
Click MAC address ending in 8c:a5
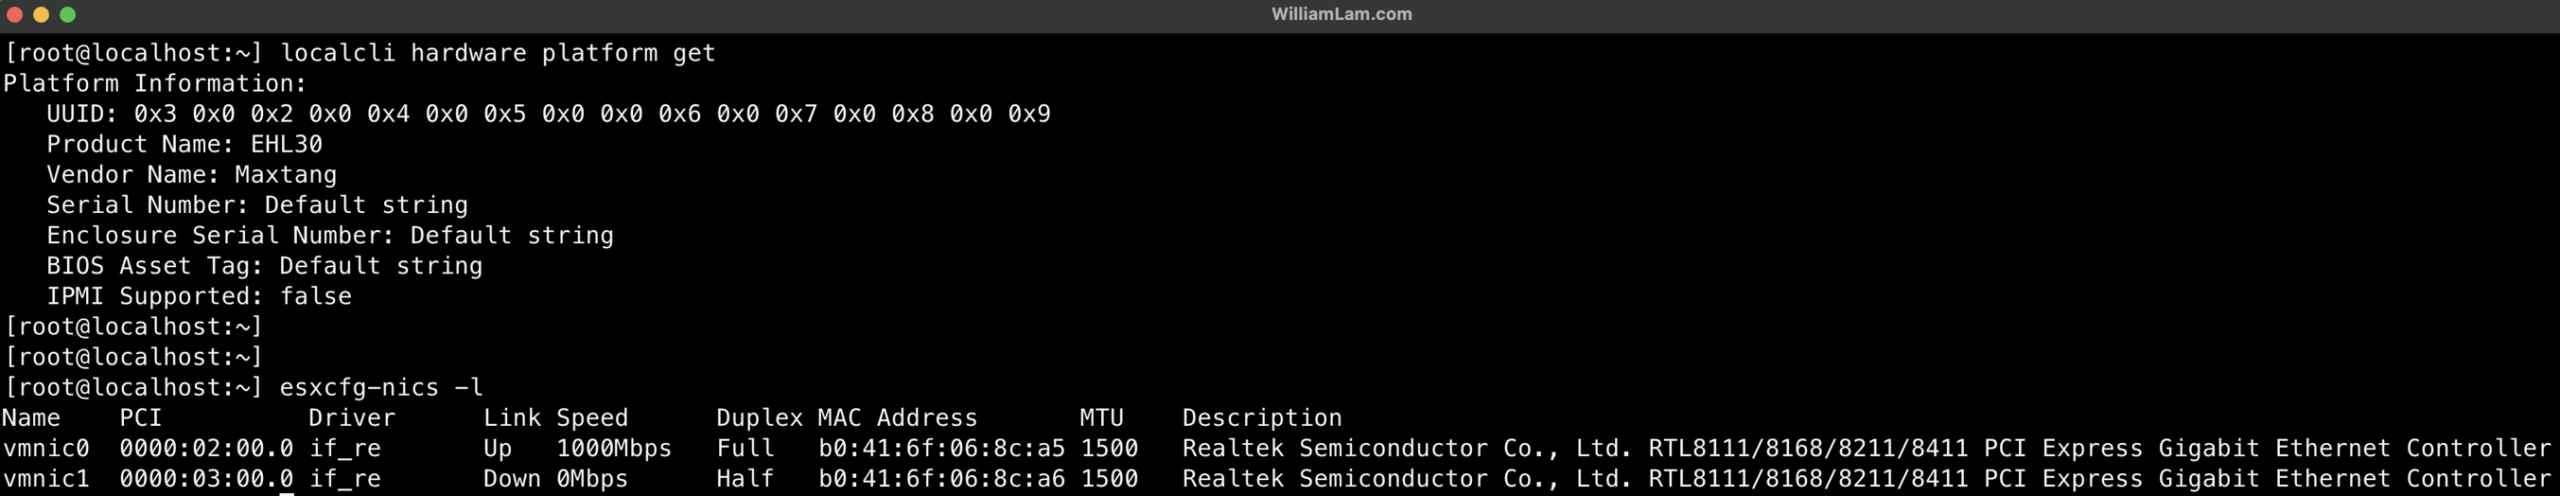941,449
